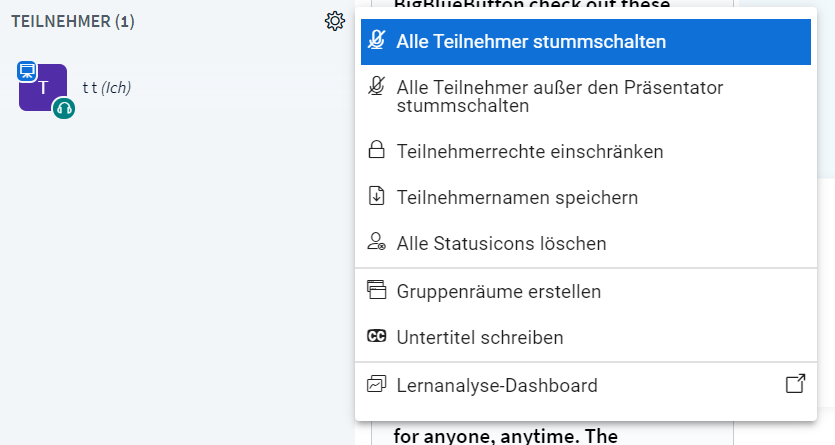The image size is (835, 445).
Task: Click the download-file icon beside Teilnehmernamen speichern
Action: point(376,196)
